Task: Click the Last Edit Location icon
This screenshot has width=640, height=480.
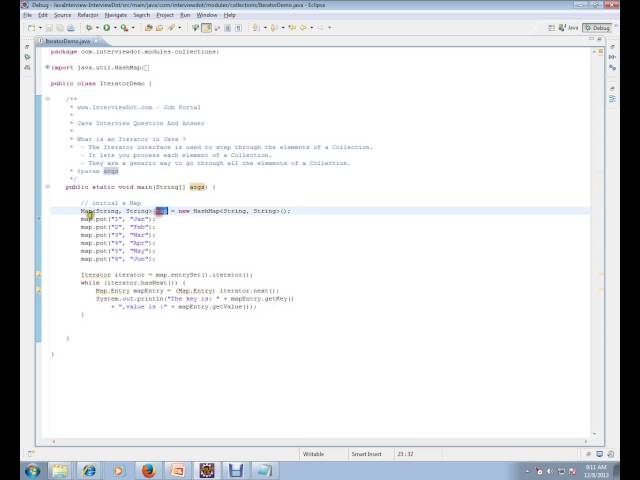Action: (292, 28)
